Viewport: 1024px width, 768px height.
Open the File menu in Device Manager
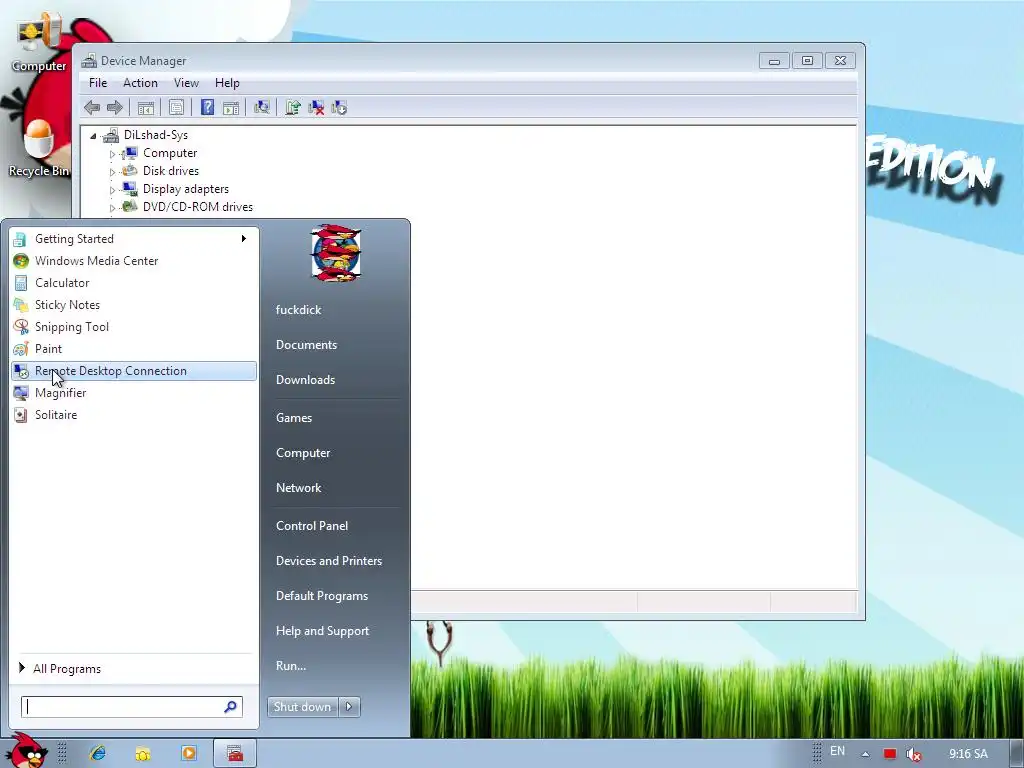(x=98, y=83)
